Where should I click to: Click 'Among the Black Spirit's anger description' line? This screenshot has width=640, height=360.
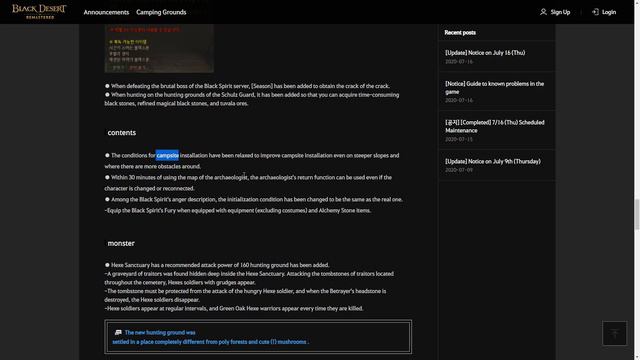(x=253, y=200)
